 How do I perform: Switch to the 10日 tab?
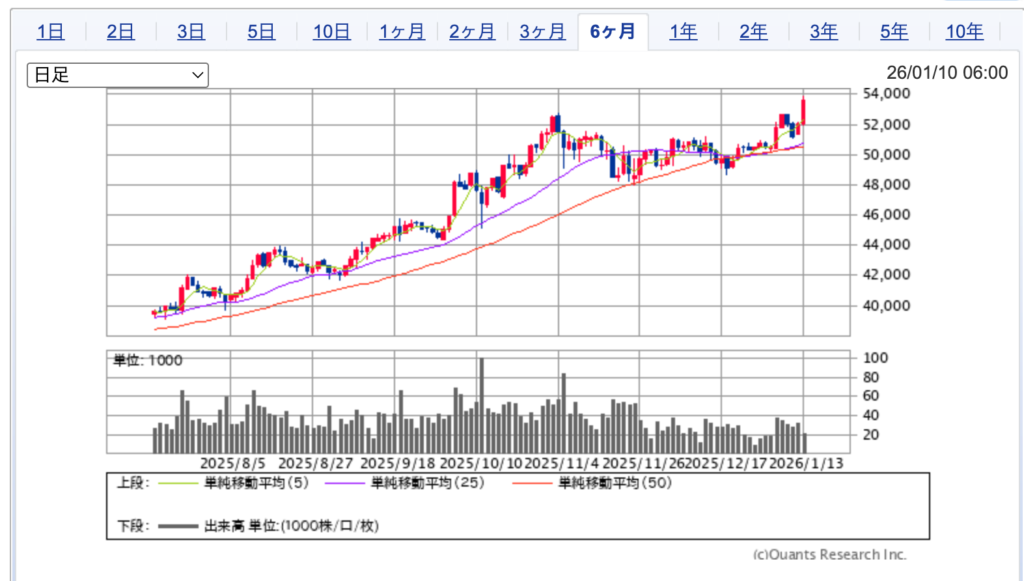tap(331, 31)
